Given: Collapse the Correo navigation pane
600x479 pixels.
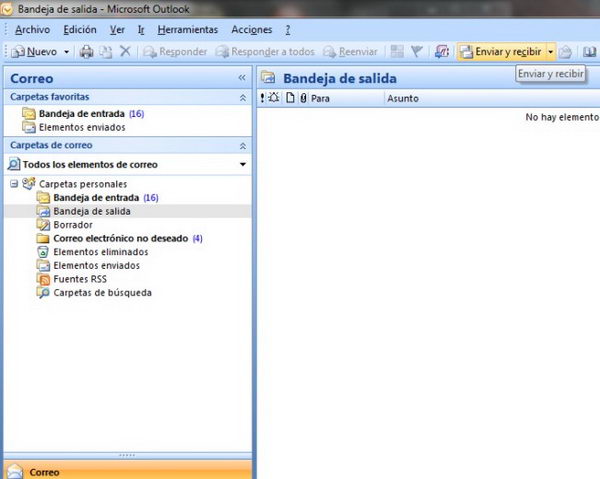Looking at the screenshot, I should coord(242,78).
